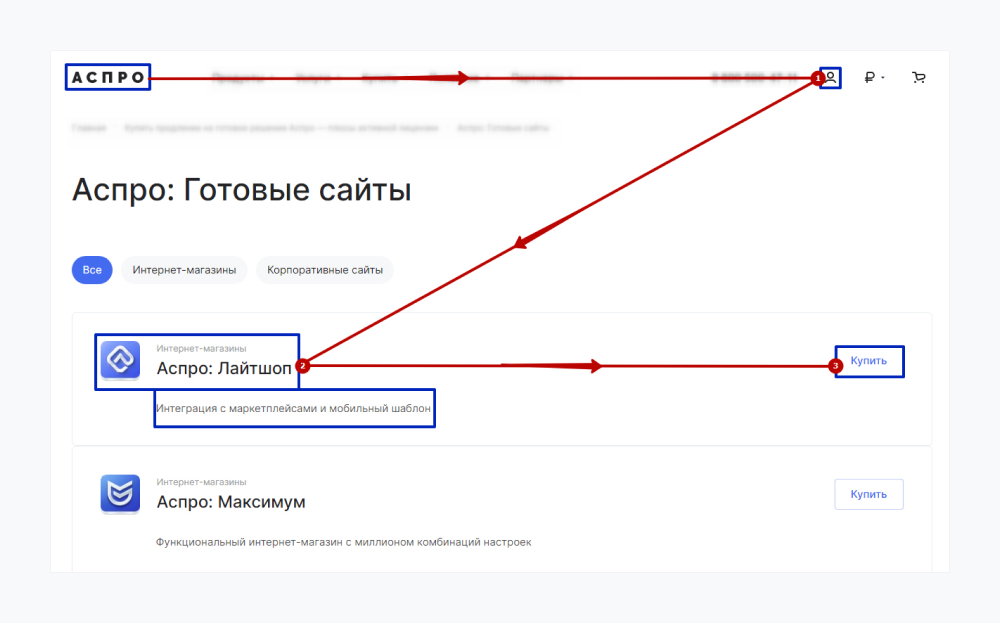
Task: Click Купить for Аспро: Максимум
Action: coord(869,494)
